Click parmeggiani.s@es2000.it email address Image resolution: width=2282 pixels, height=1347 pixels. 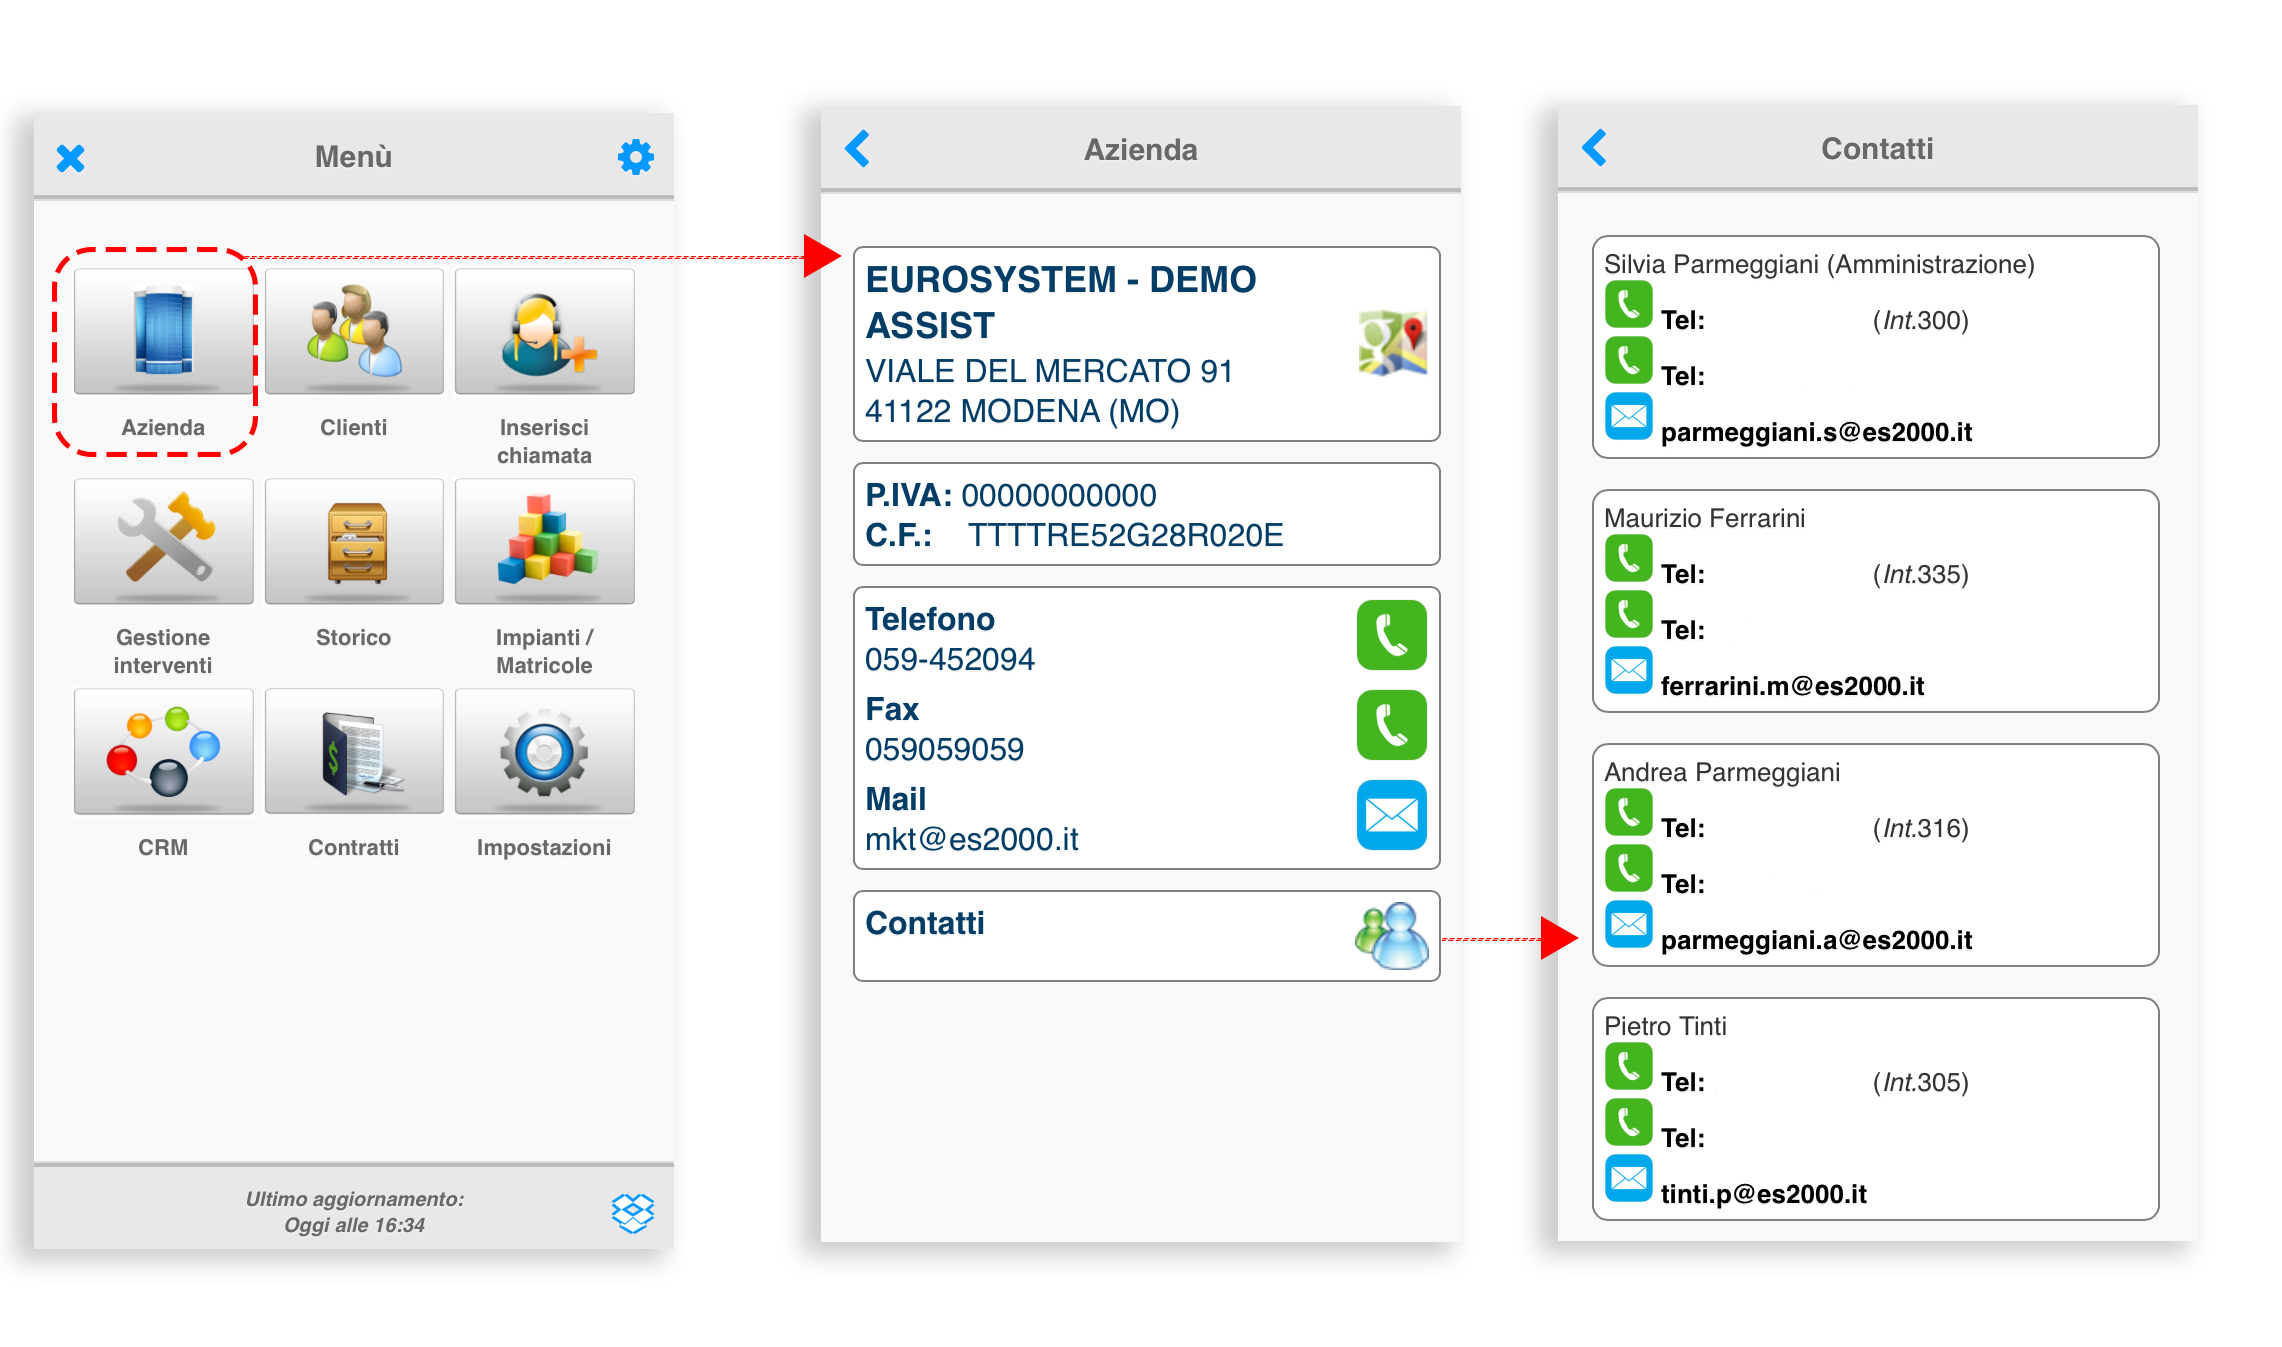1816,432
